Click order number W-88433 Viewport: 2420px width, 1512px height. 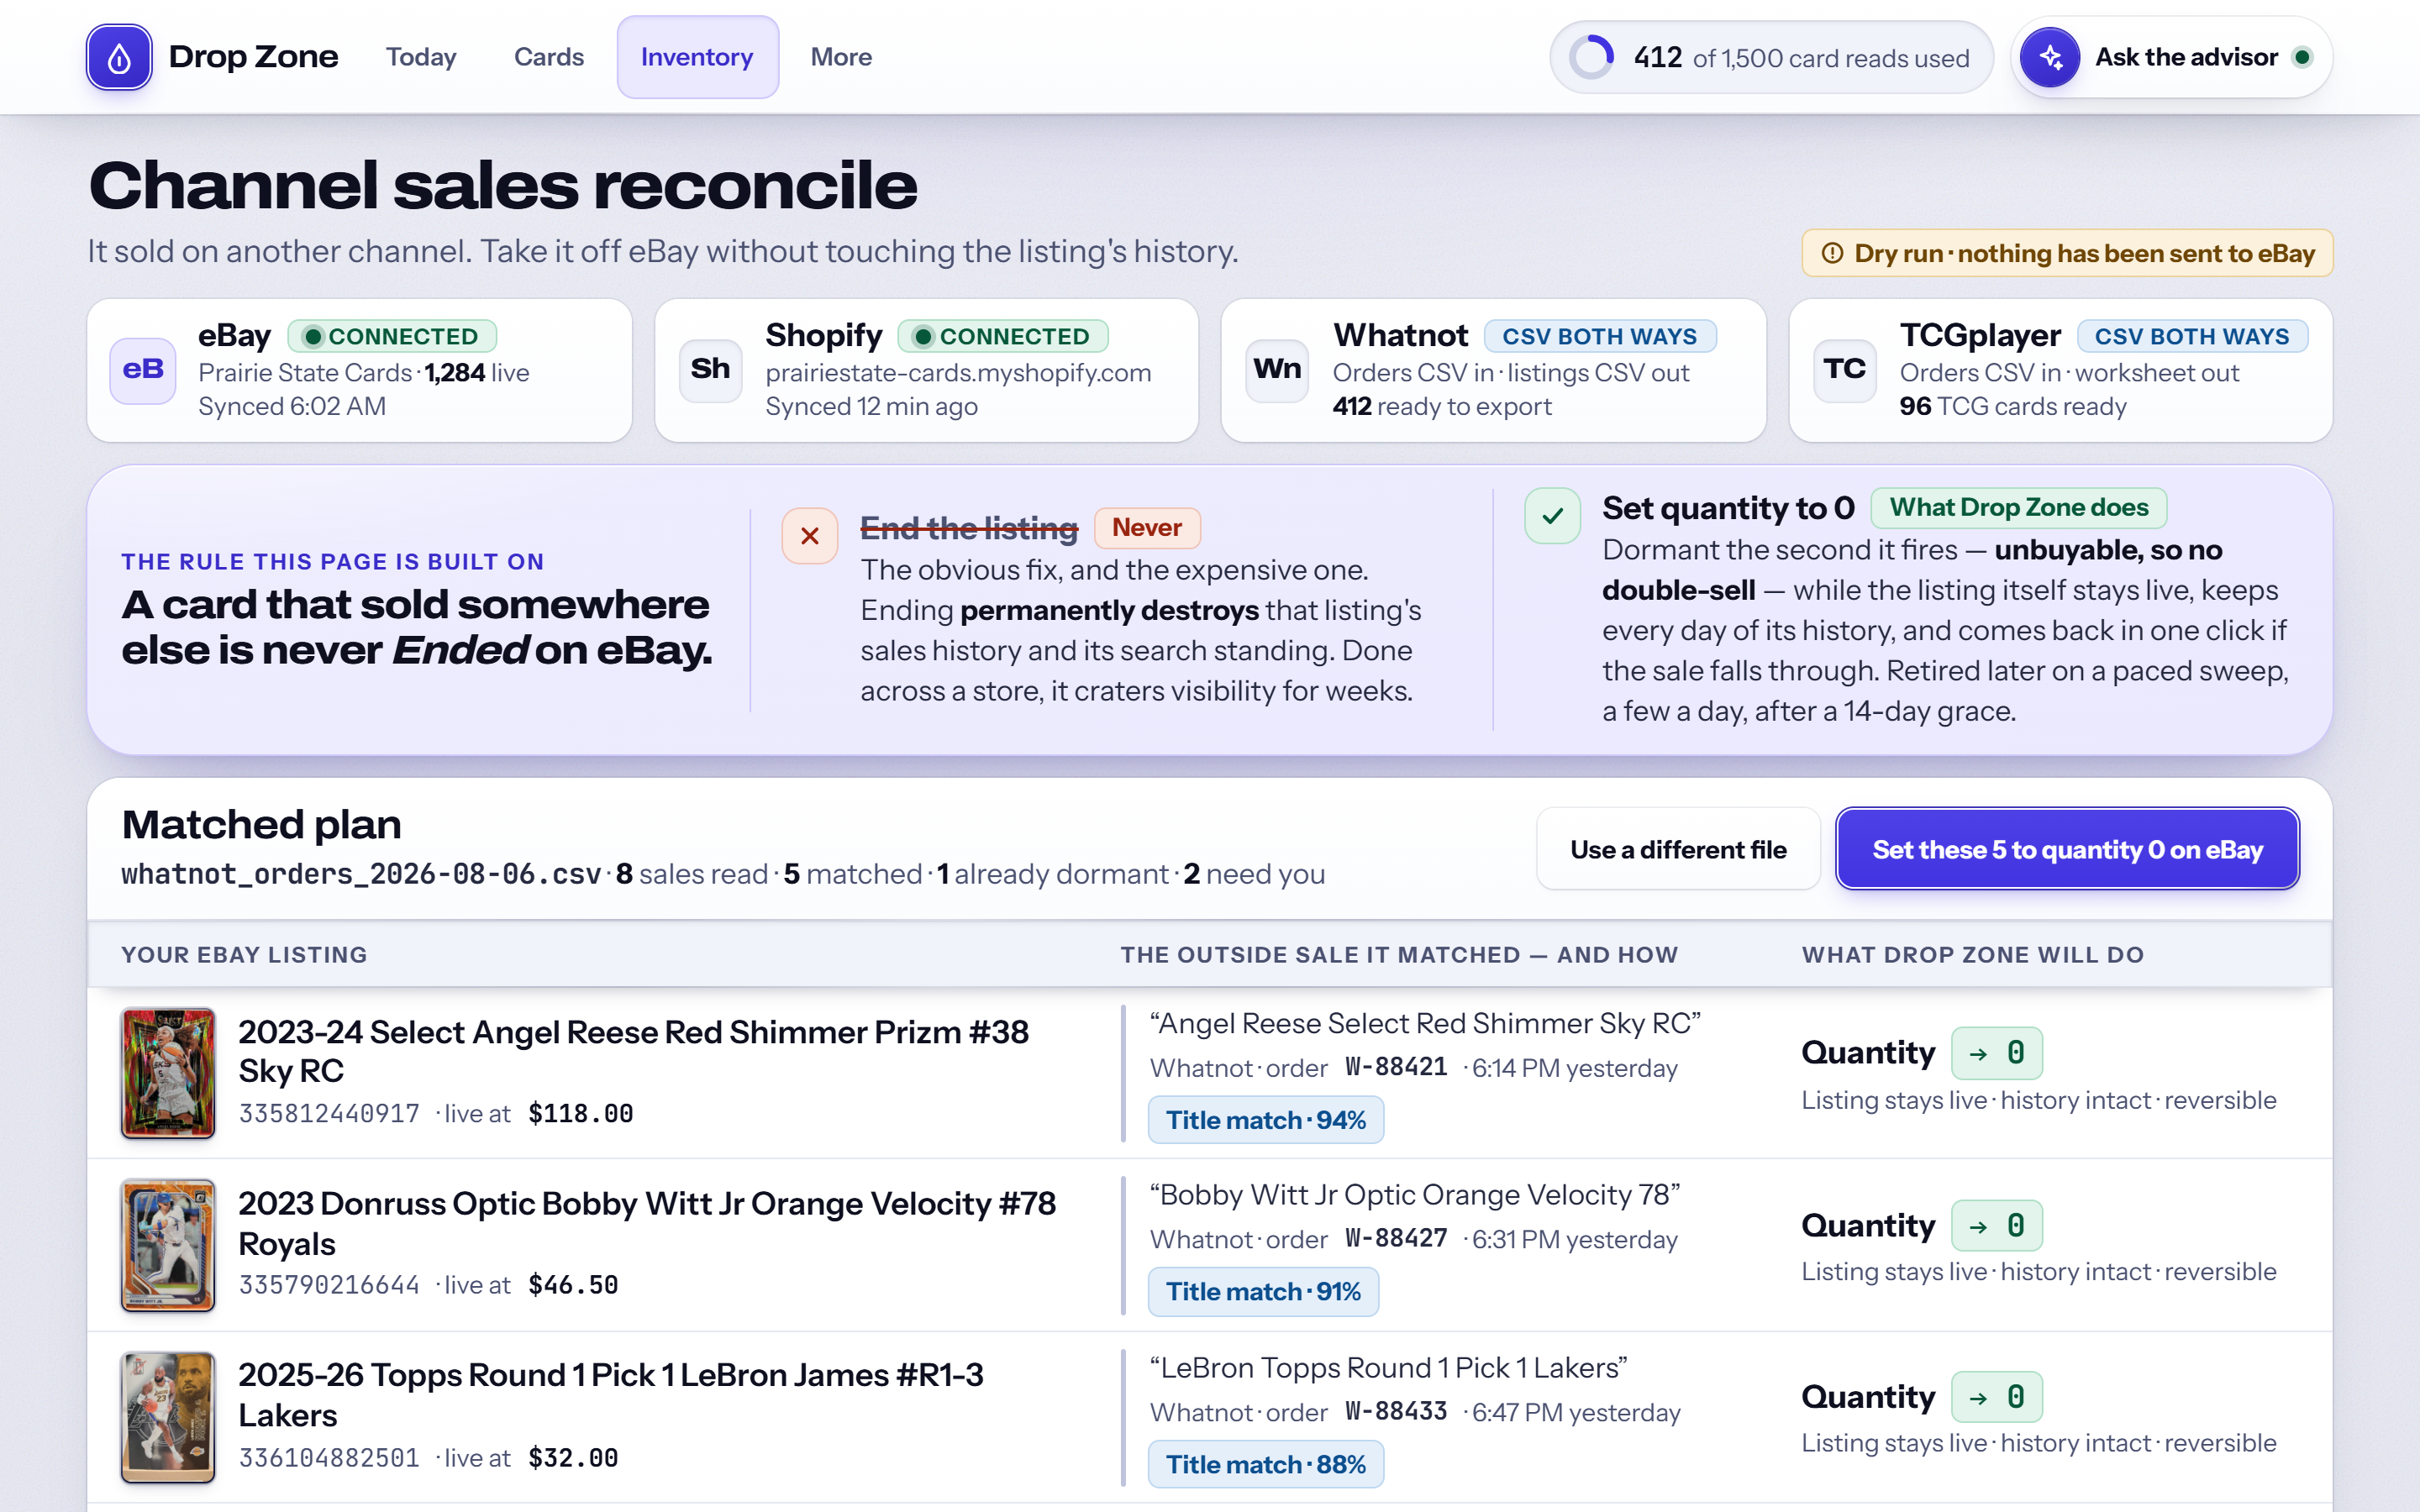click(1396, 1411)
